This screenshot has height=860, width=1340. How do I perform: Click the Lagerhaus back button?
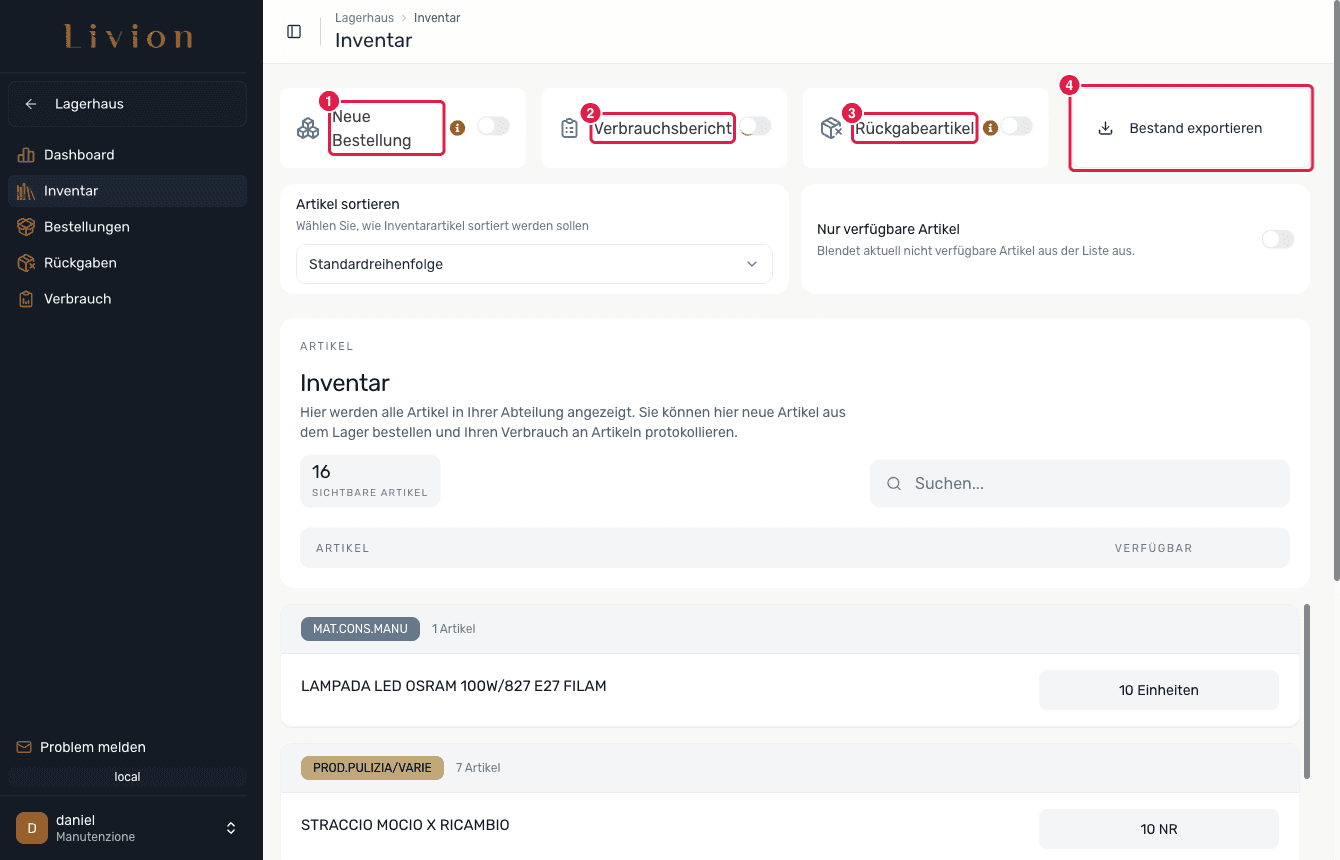tap(127, 104)
